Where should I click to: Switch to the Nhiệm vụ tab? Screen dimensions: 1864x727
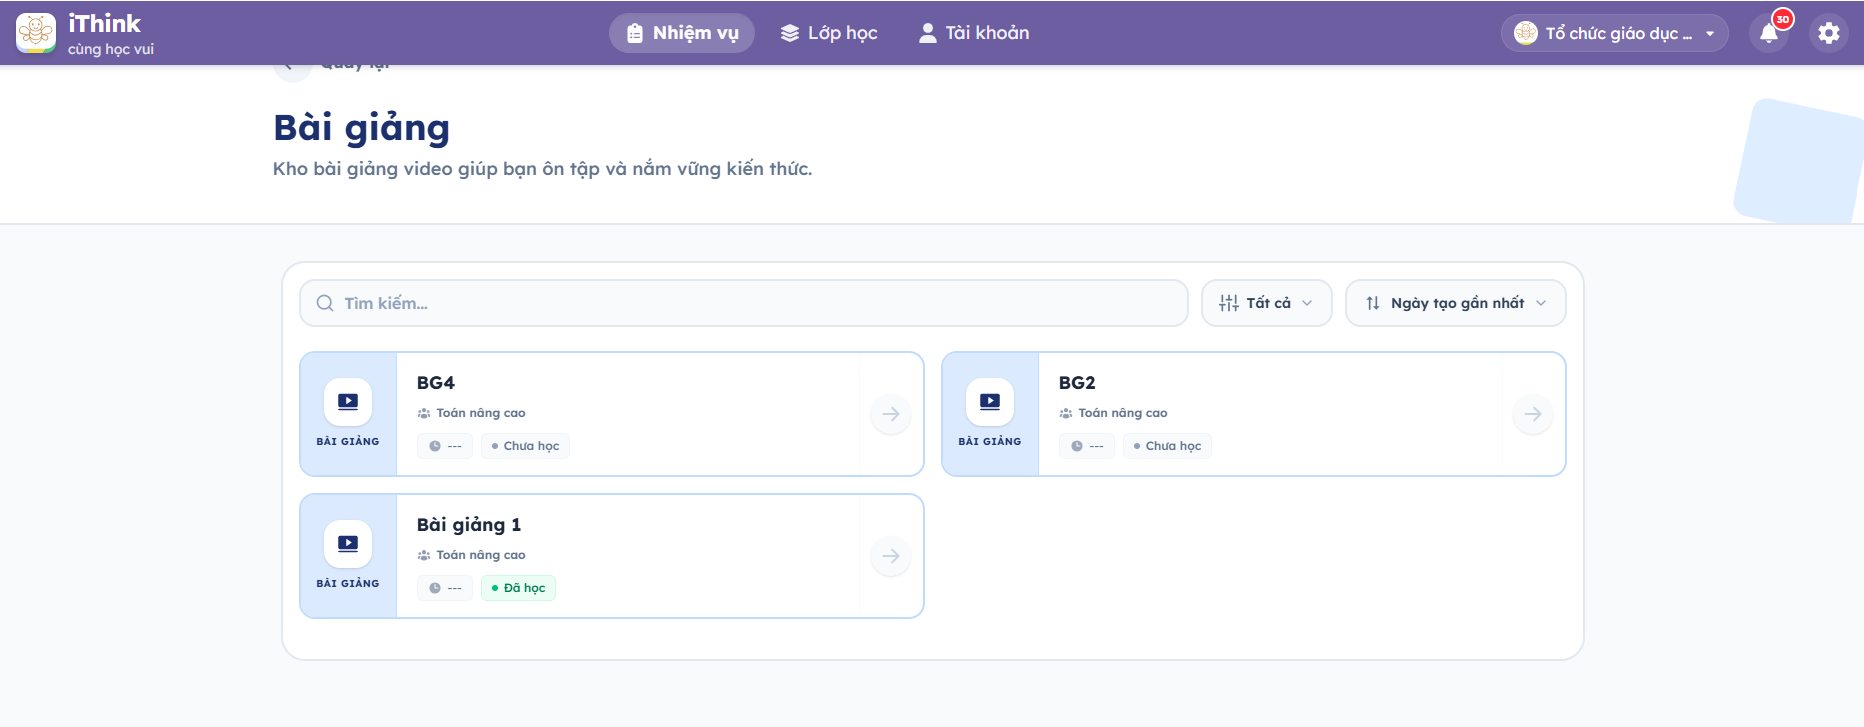(x=682, y=33)
